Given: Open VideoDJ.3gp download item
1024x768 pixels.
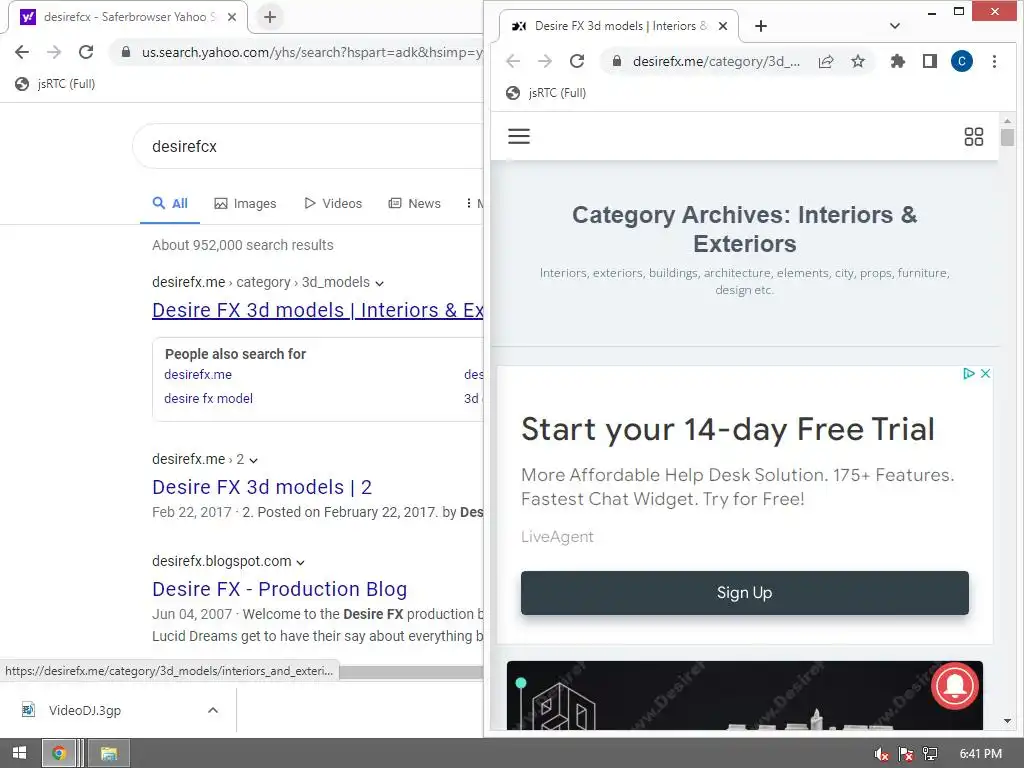Looking at the screenshot, I should coord(84,710).
